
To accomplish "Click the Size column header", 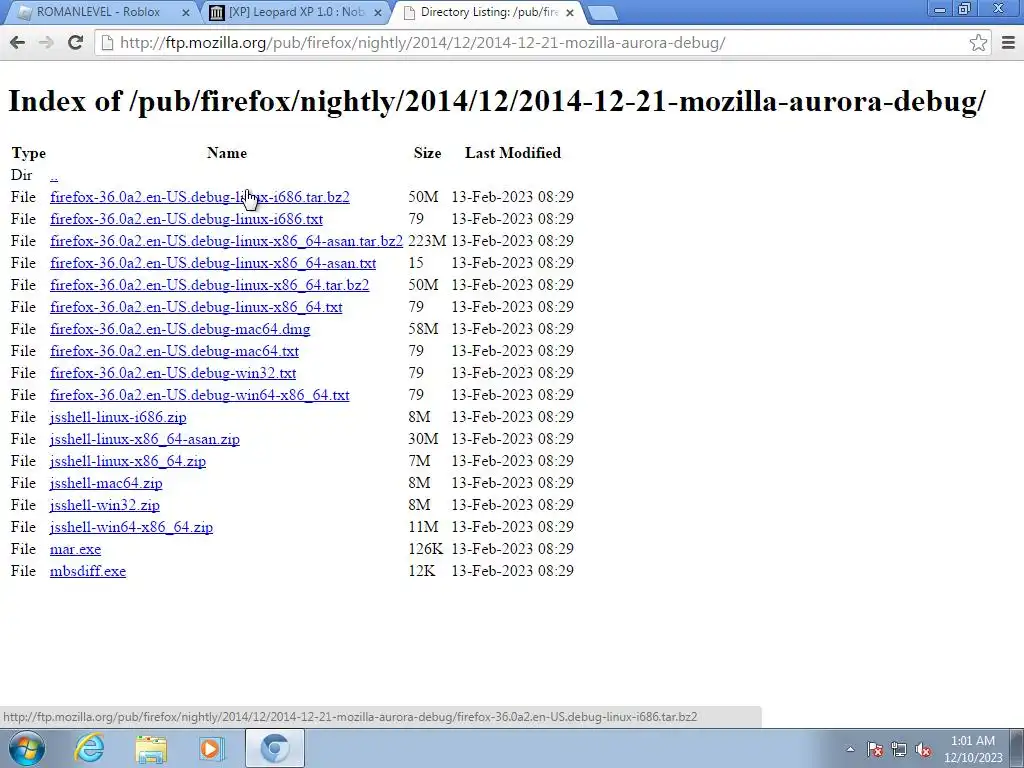I will pyautogui.click(x=427, y=153).
